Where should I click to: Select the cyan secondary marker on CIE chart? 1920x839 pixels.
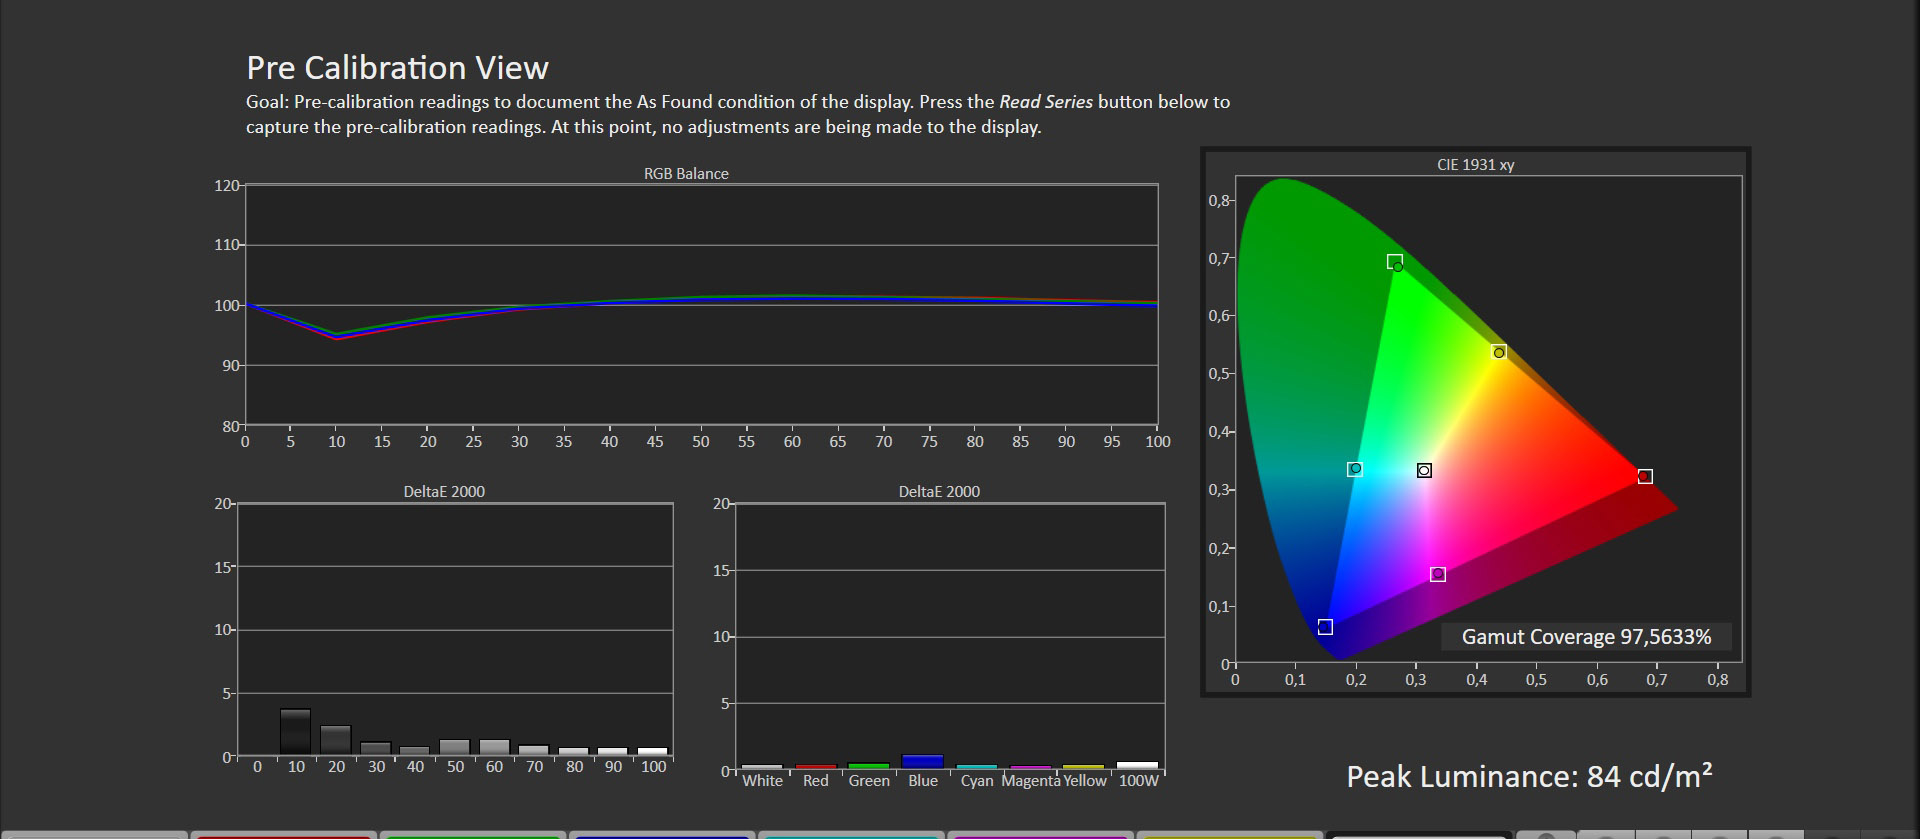point(1355,469)
